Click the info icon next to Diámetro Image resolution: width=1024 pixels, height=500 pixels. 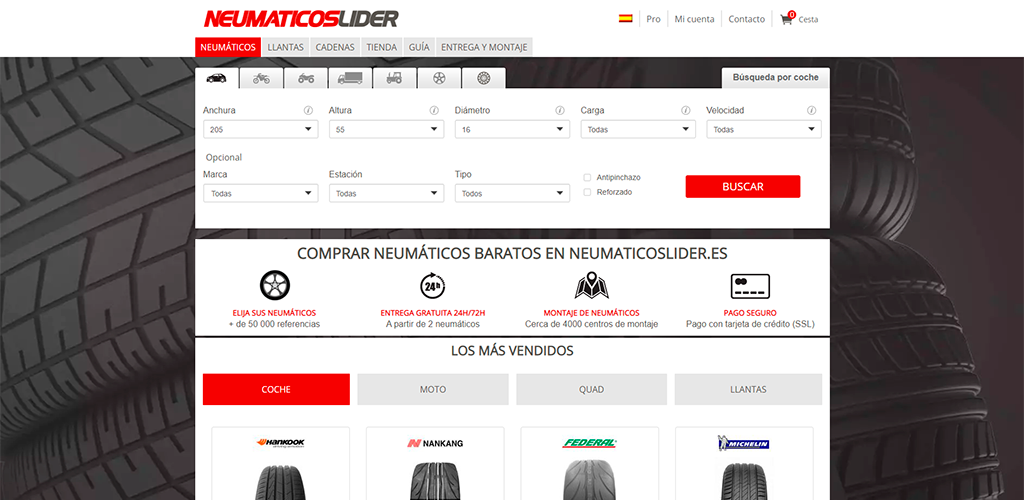point(560,110)
